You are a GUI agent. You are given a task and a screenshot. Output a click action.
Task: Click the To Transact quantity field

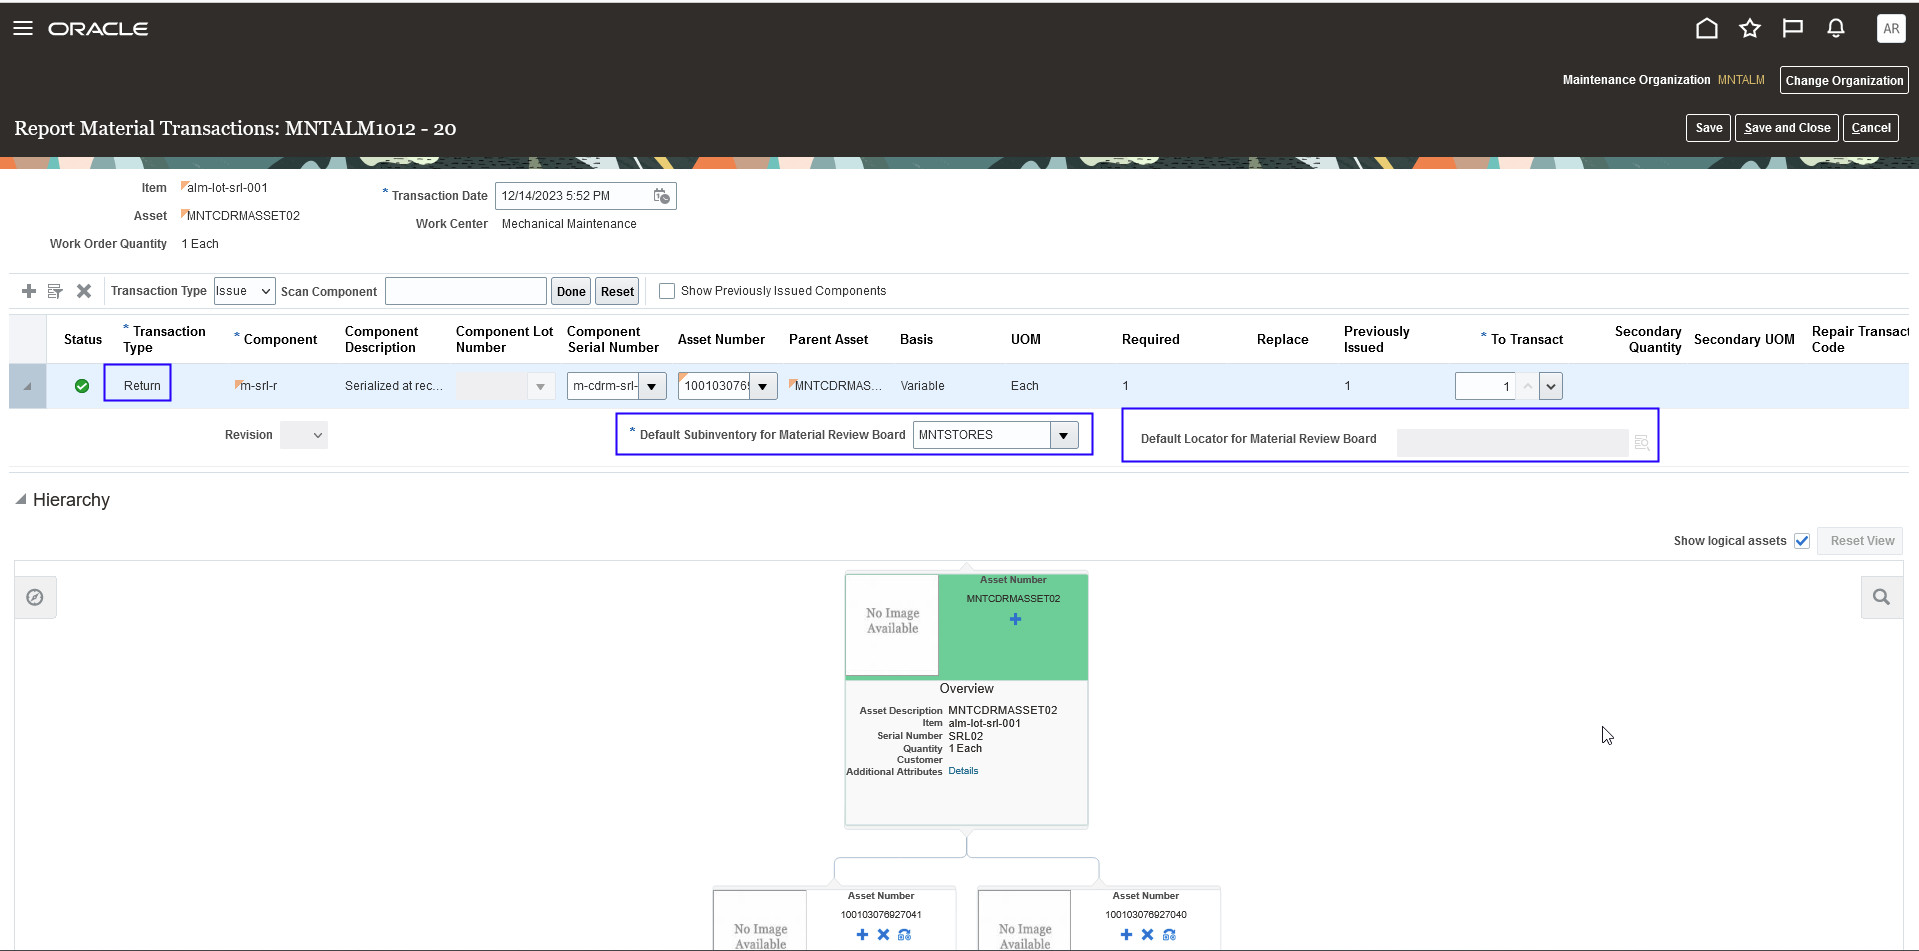pyautogui.click(x=1485, y=386)
